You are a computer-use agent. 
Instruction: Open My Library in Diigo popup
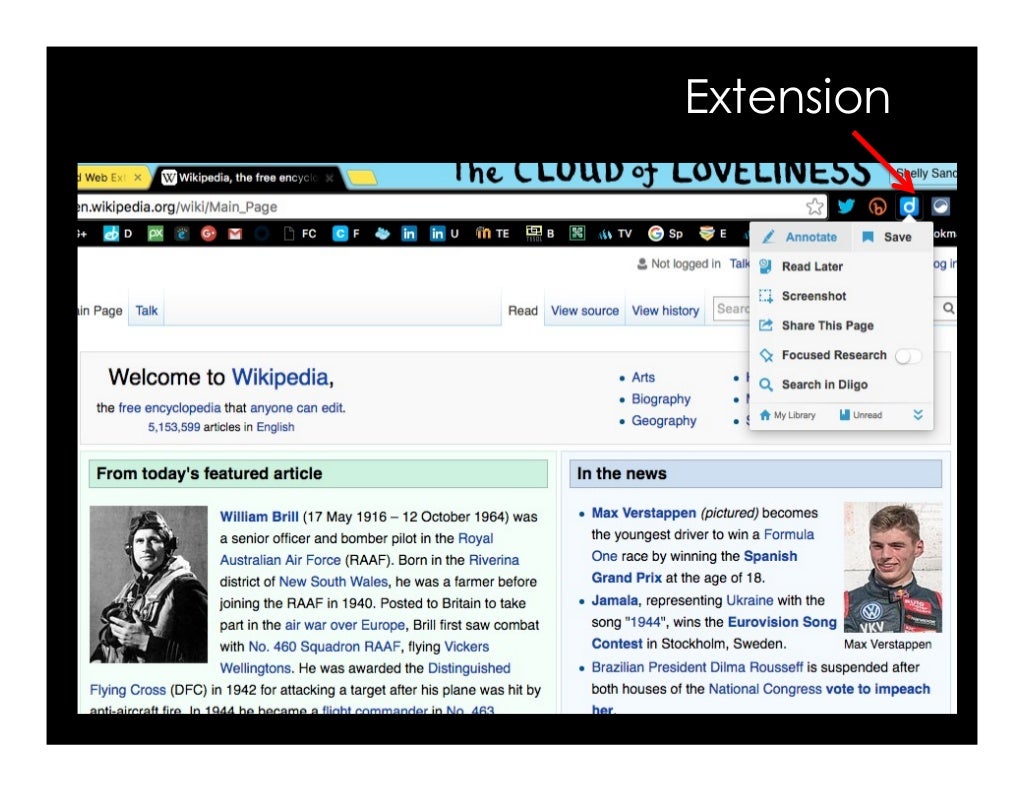[788, 415]
